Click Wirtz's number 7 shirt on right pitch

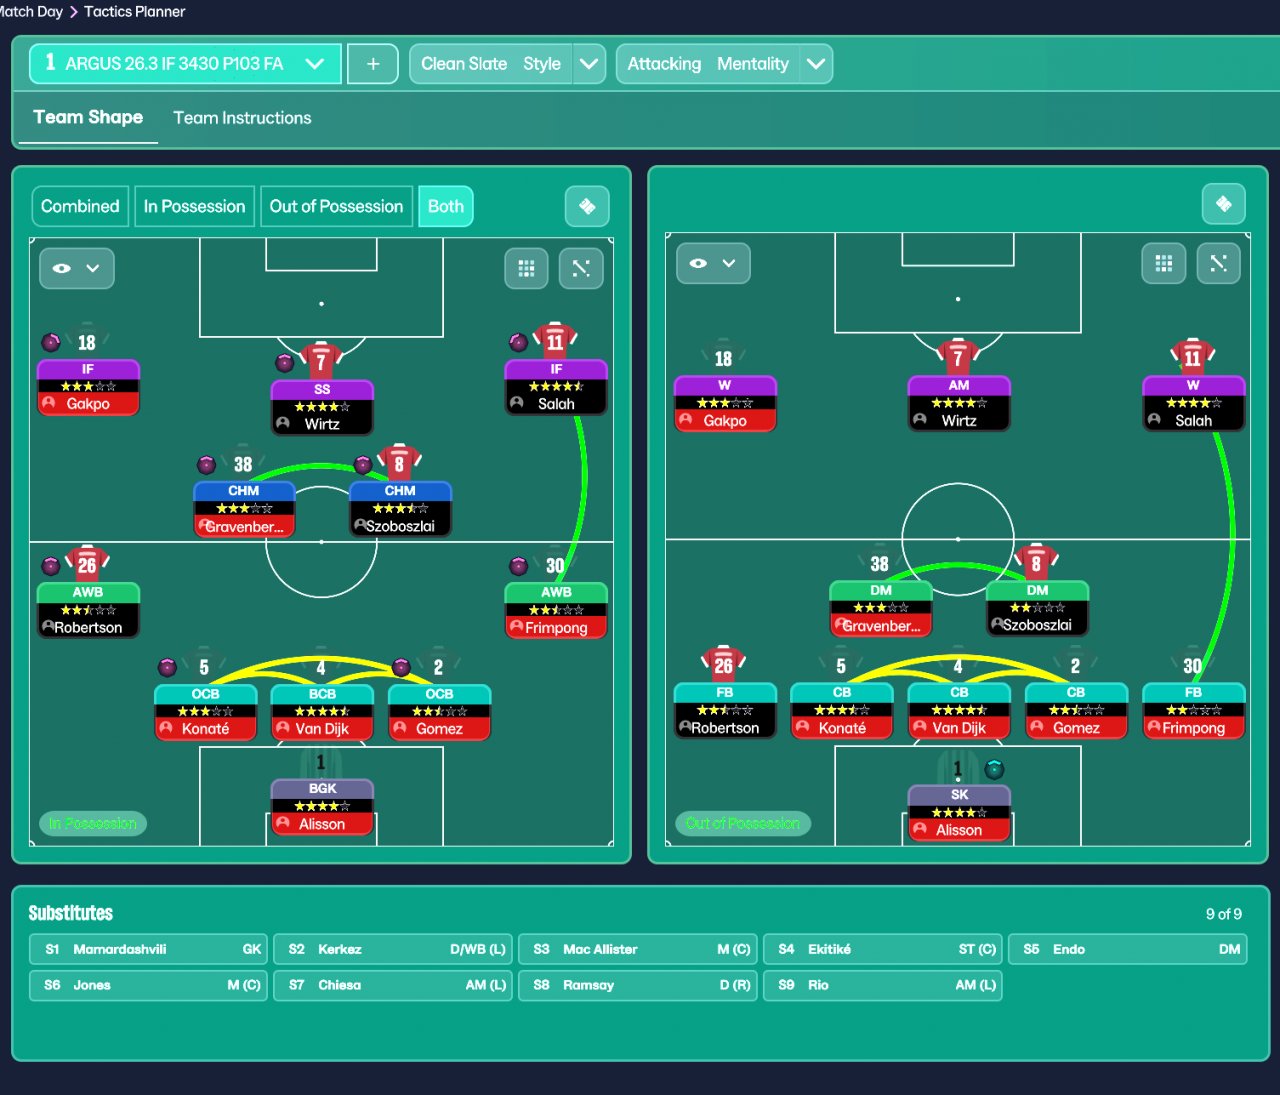coord(958,357)
